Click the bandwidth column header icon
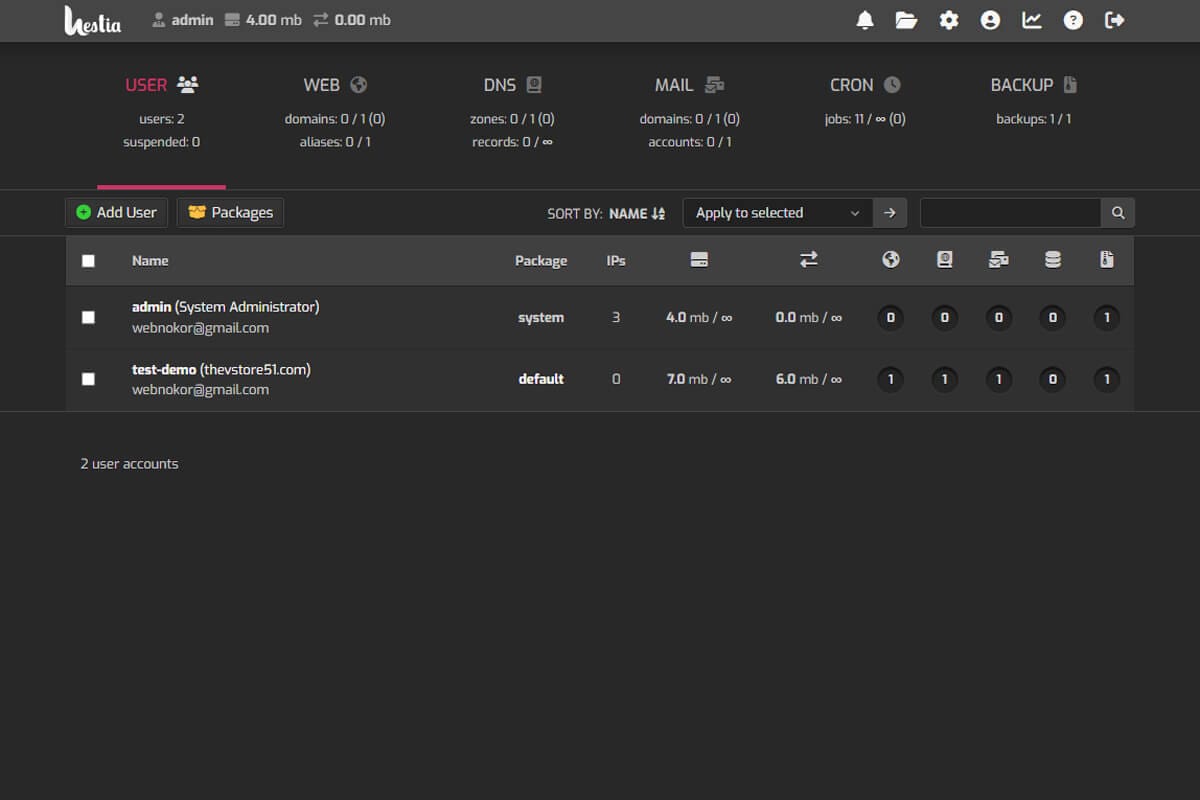1200x800 pixels. click(x=809, y=260)
